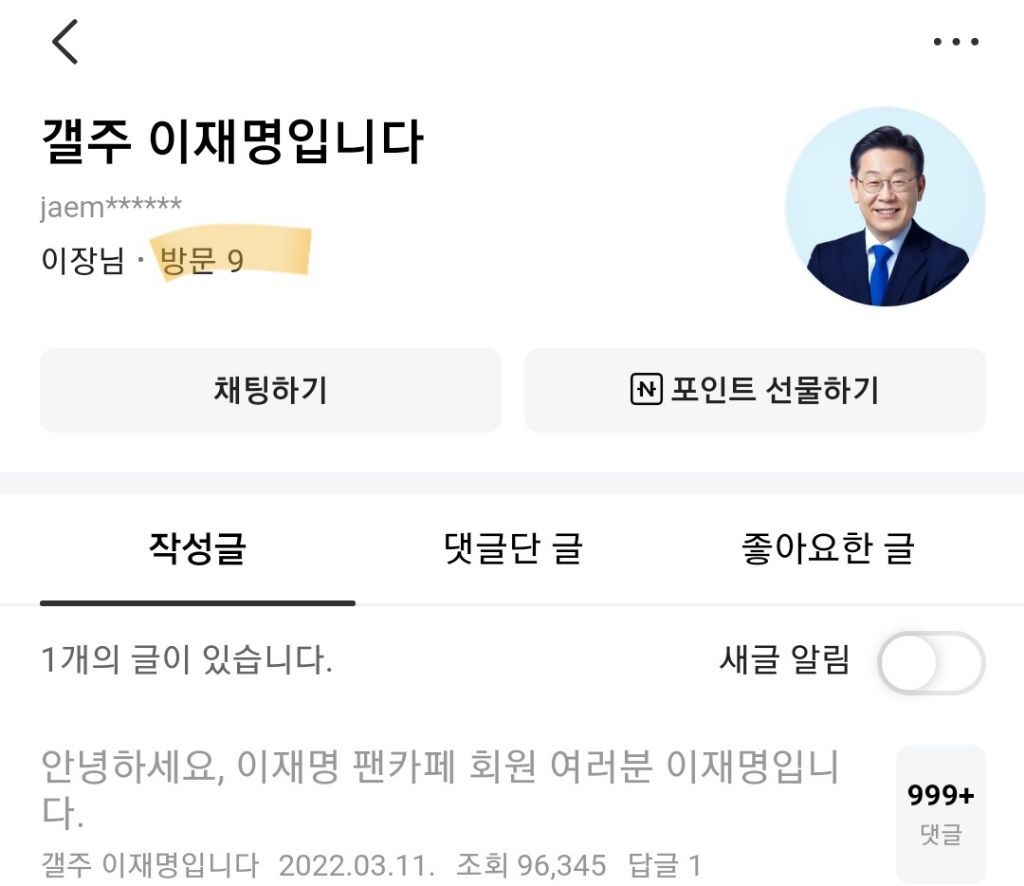Switch to the 댓글단 글 tab

click(512, 548)
